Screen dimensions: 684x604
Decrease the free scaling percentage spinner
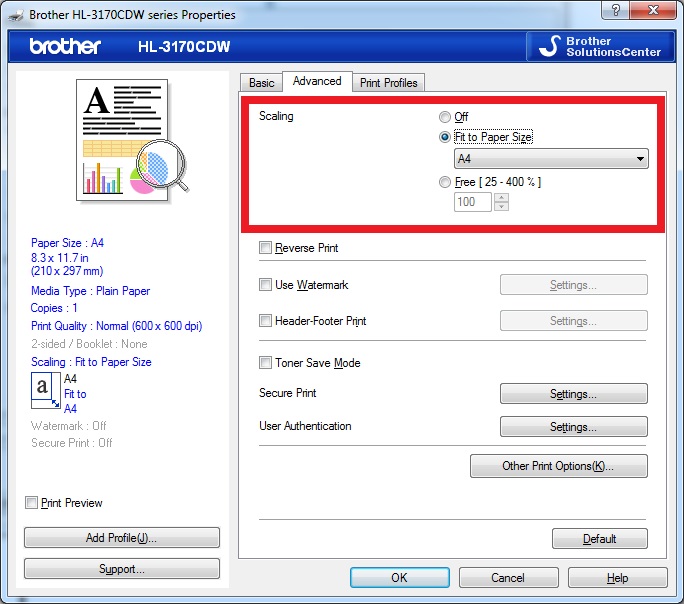501,207
